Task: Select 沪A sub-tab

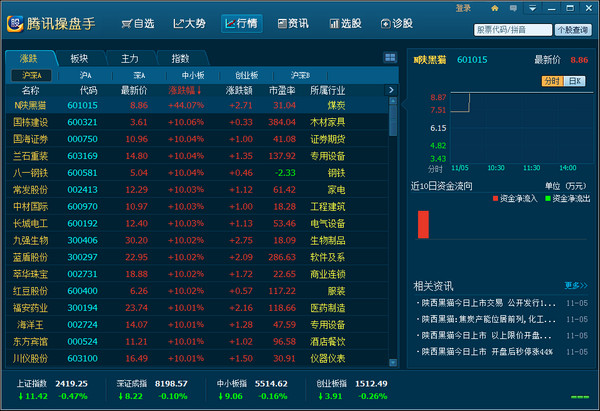Action: tap(85, 75)
